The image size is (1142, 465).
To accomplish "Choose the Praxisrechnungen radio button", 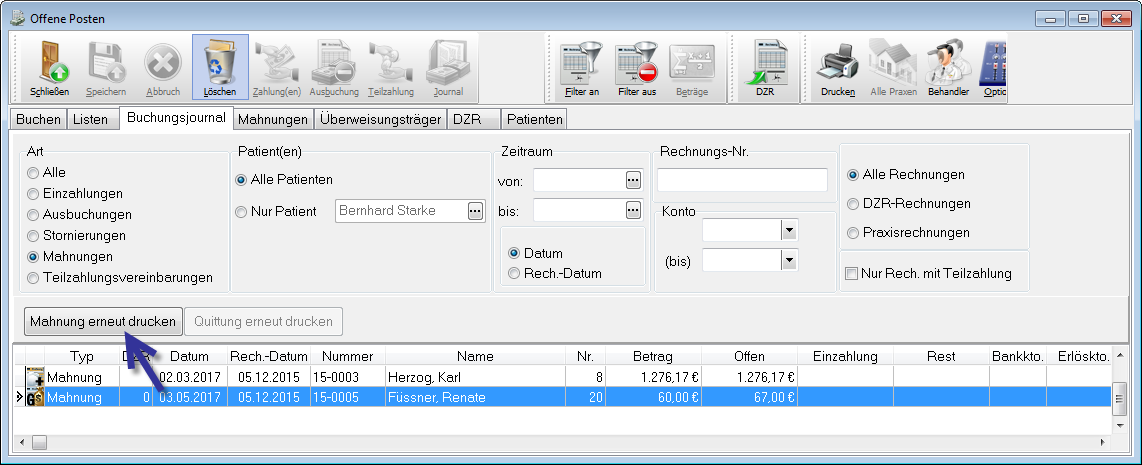I will pos(853,233).
